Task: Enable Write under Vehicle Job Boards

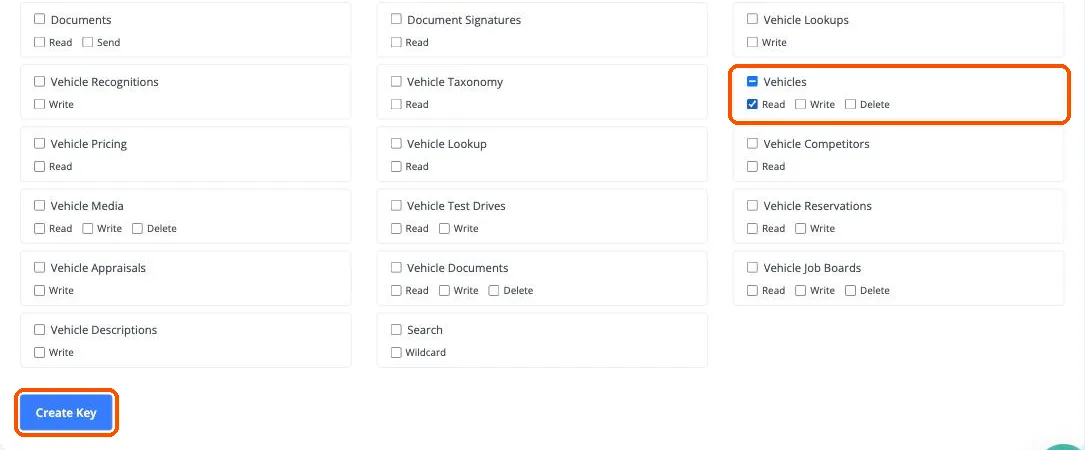Action: point(800,291)
